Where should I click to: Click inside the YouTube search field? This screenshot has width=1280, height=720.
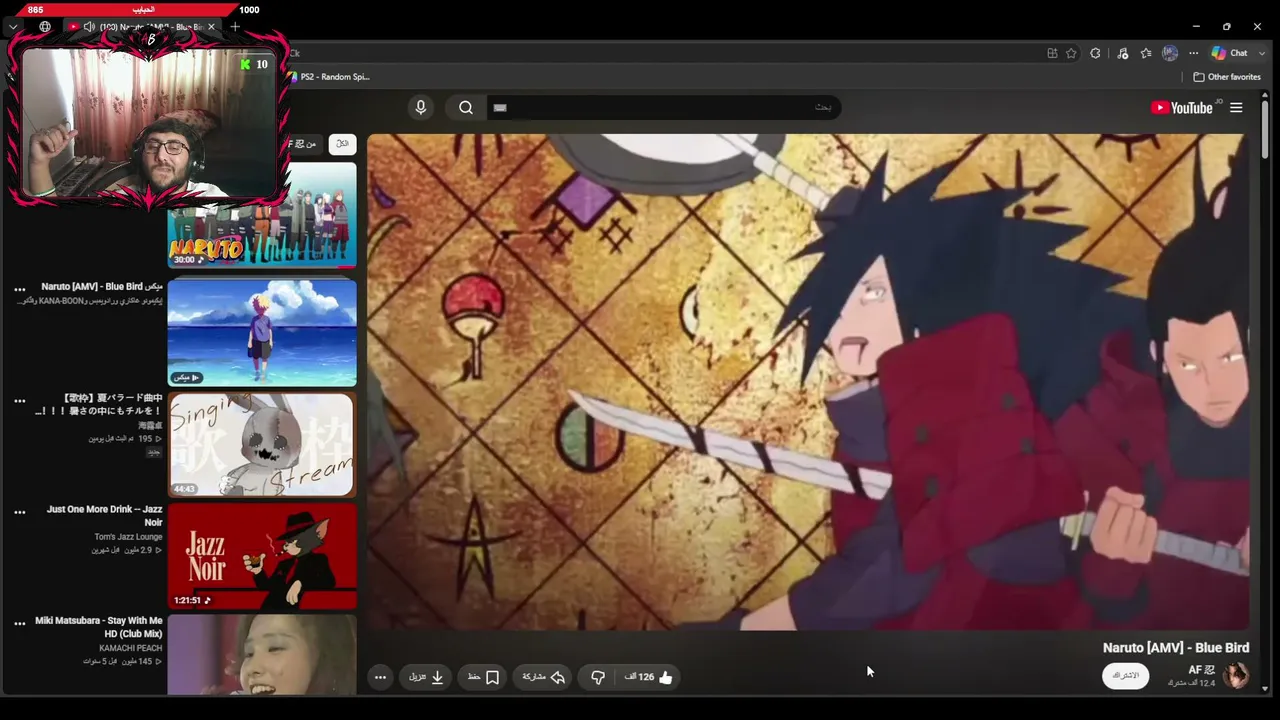click(x=664, y=107)
